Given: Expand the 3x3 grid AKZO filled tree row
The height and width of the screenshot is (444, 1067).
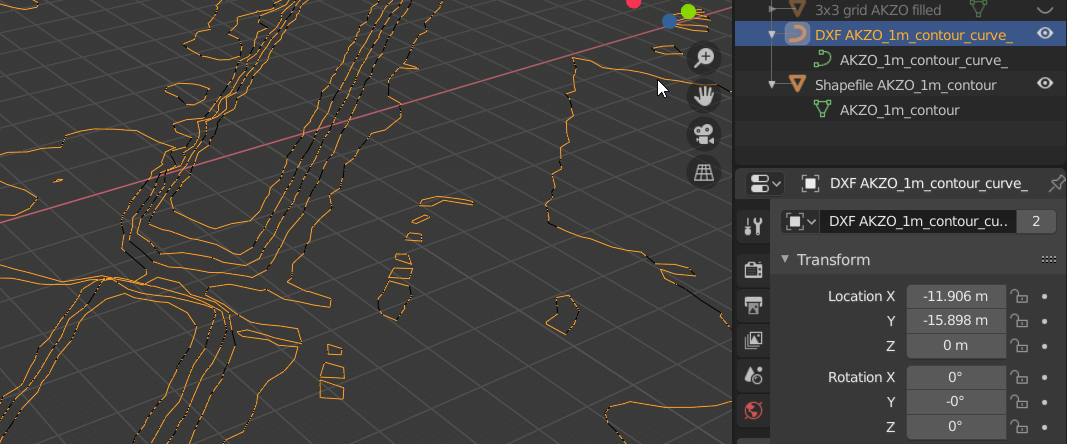Looking at the screenshot, I should pos(772,9).
